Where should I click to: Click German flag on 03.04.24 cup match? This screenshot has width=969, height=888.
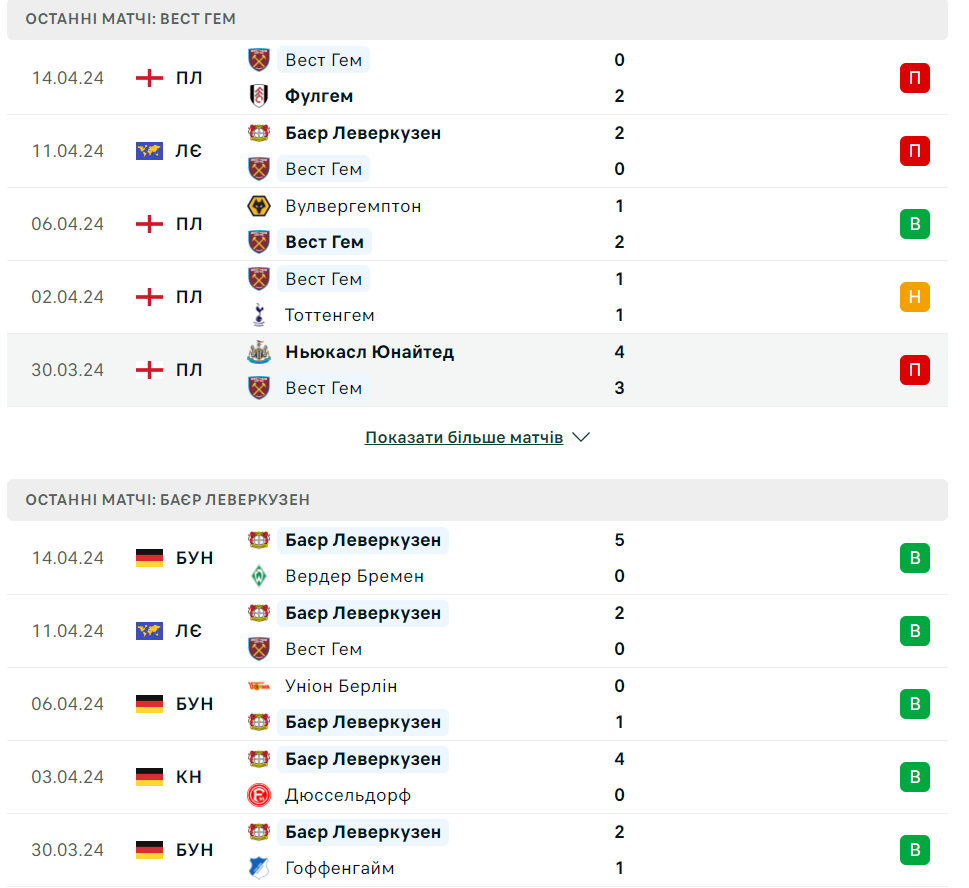pyautogui.click(x=149, y=777)
